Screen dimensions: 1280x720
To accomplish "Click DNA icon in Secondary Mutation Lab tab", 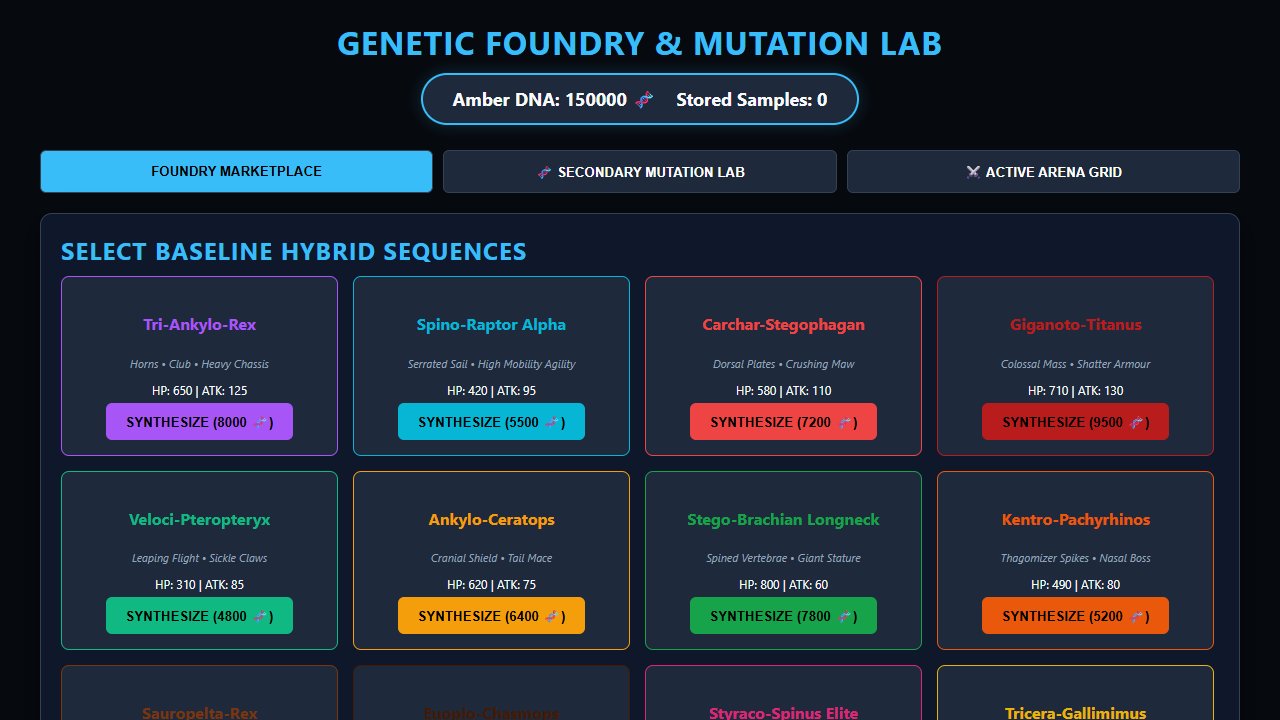I will point(544,172).
